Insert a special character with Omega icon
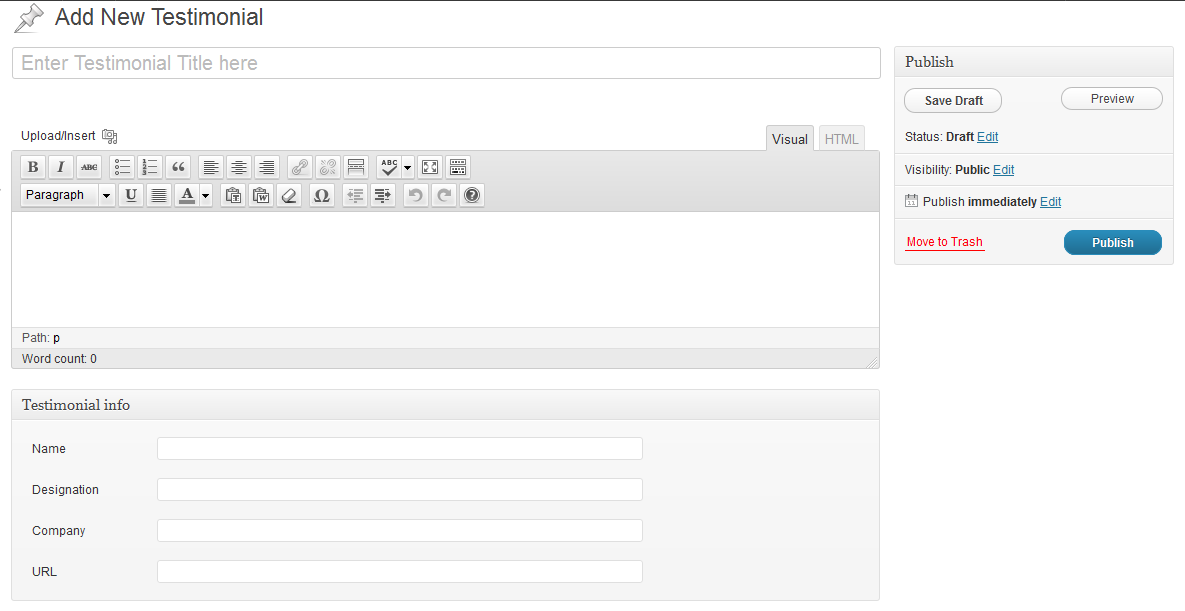The height and width of the screenshot is (611, 1185). tap(321, 195)
